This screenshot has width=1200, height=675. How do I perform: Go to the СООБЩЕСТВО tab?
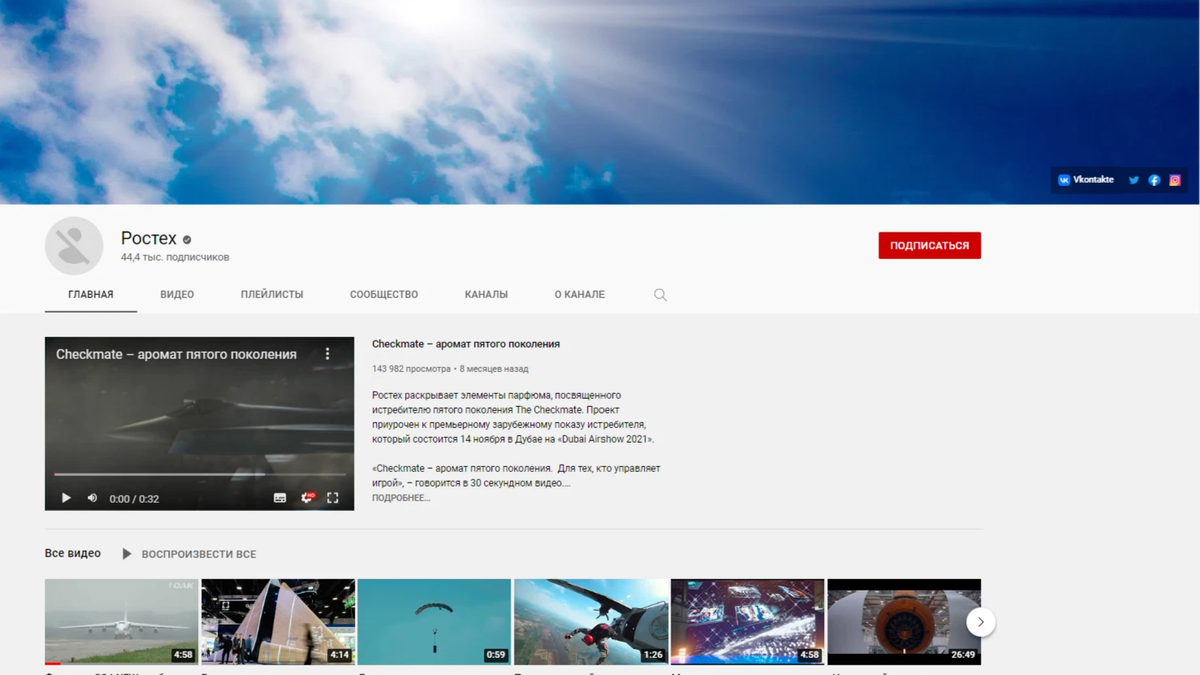tap(384, 294)
